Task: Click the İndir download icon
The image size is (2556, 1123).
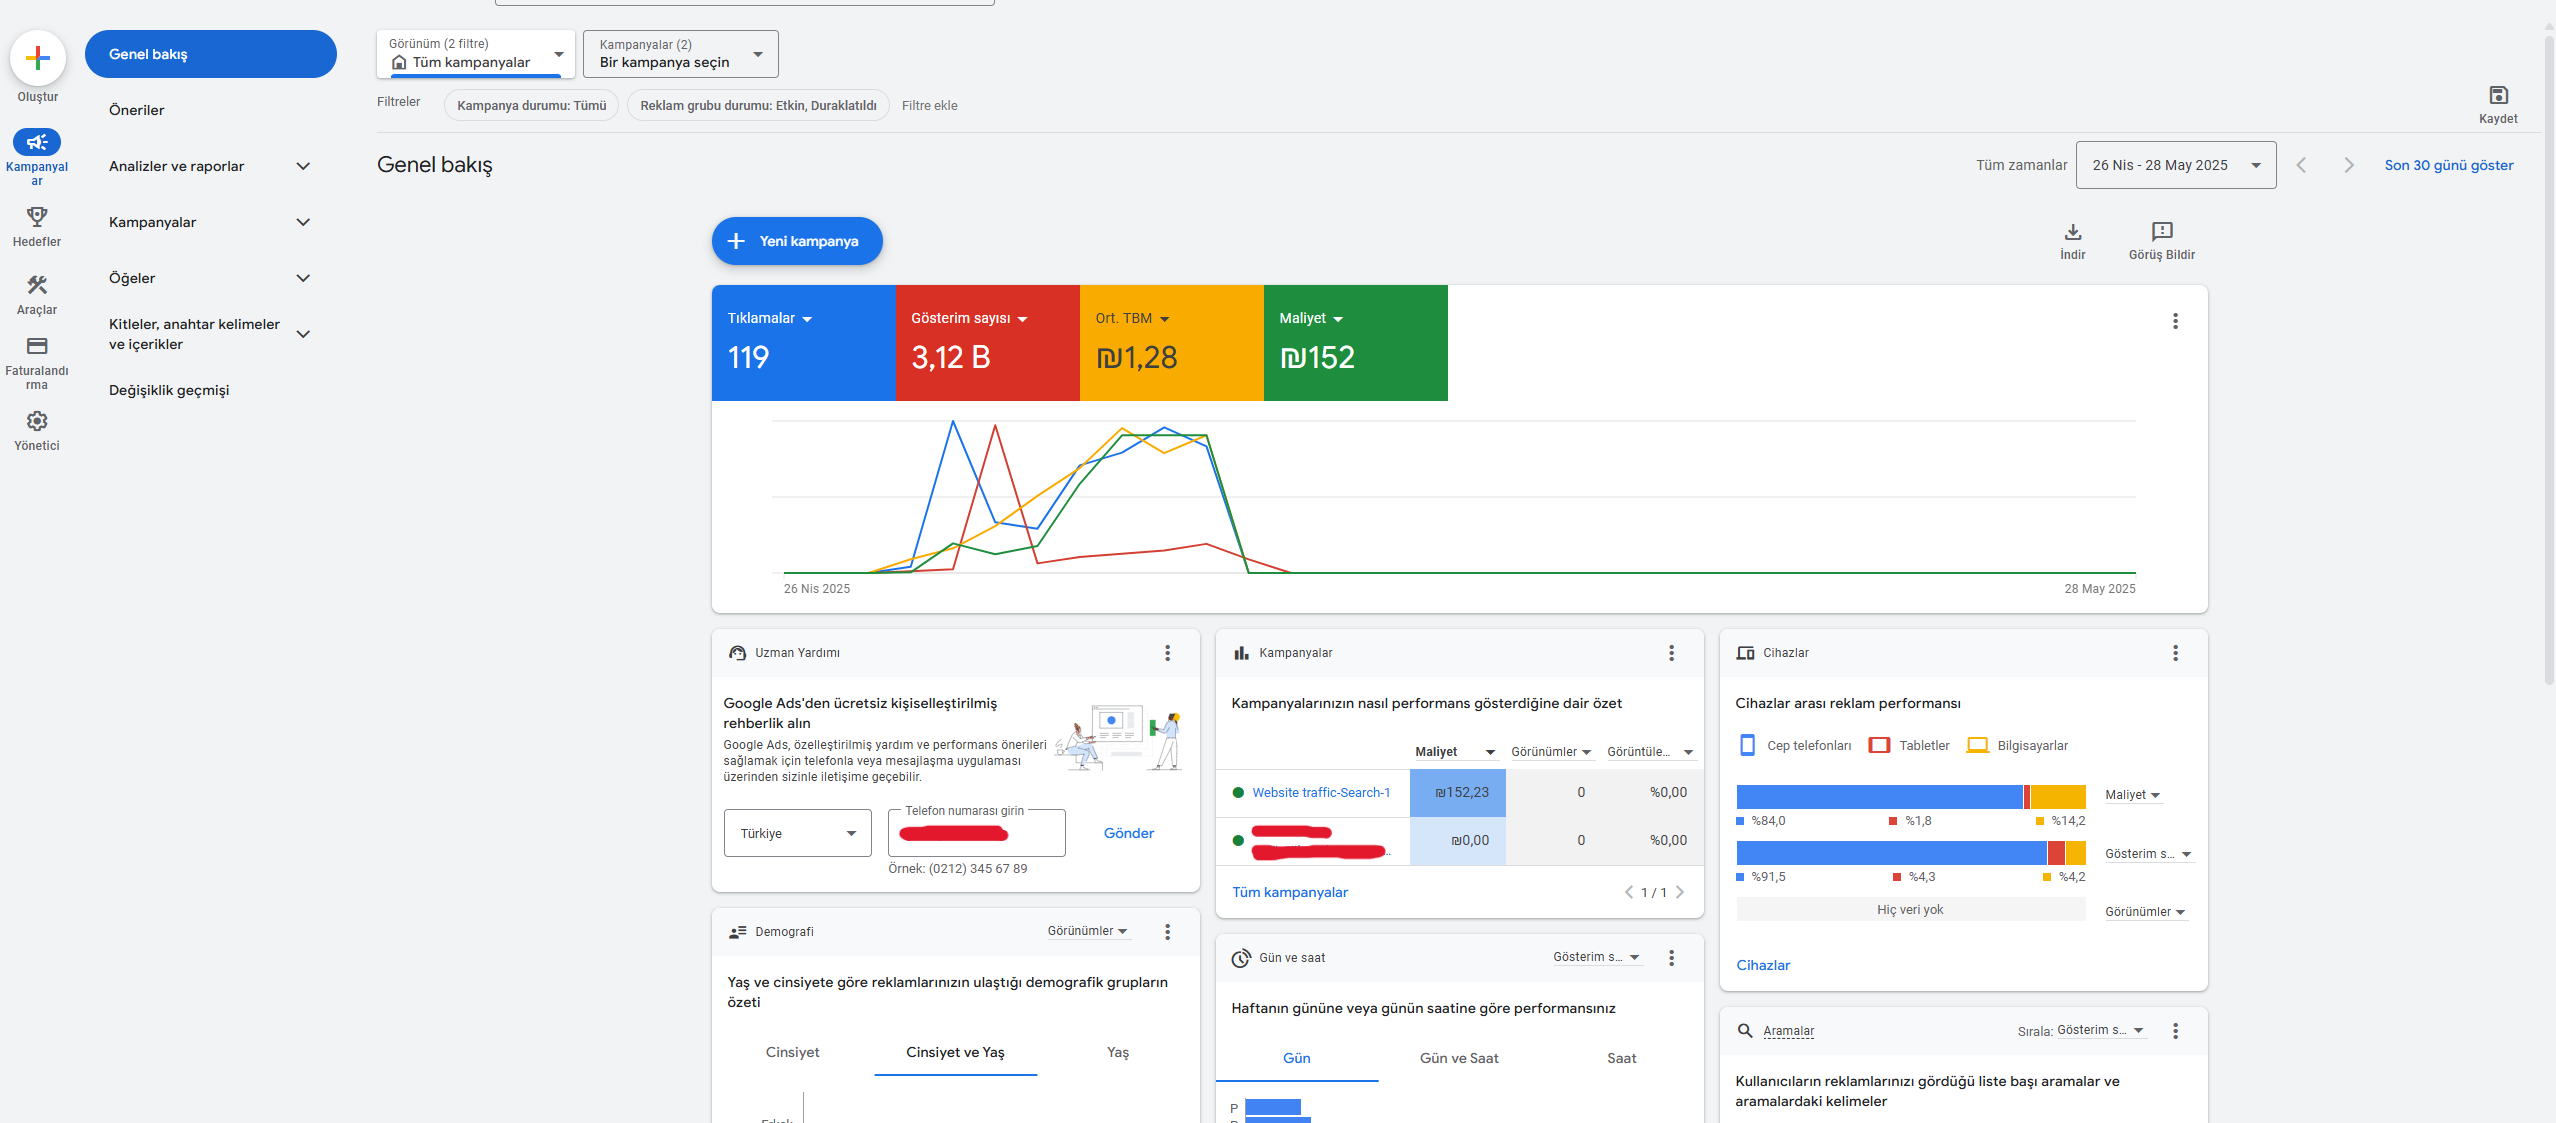Action: pyautogui.click(x=2073, y=232)
